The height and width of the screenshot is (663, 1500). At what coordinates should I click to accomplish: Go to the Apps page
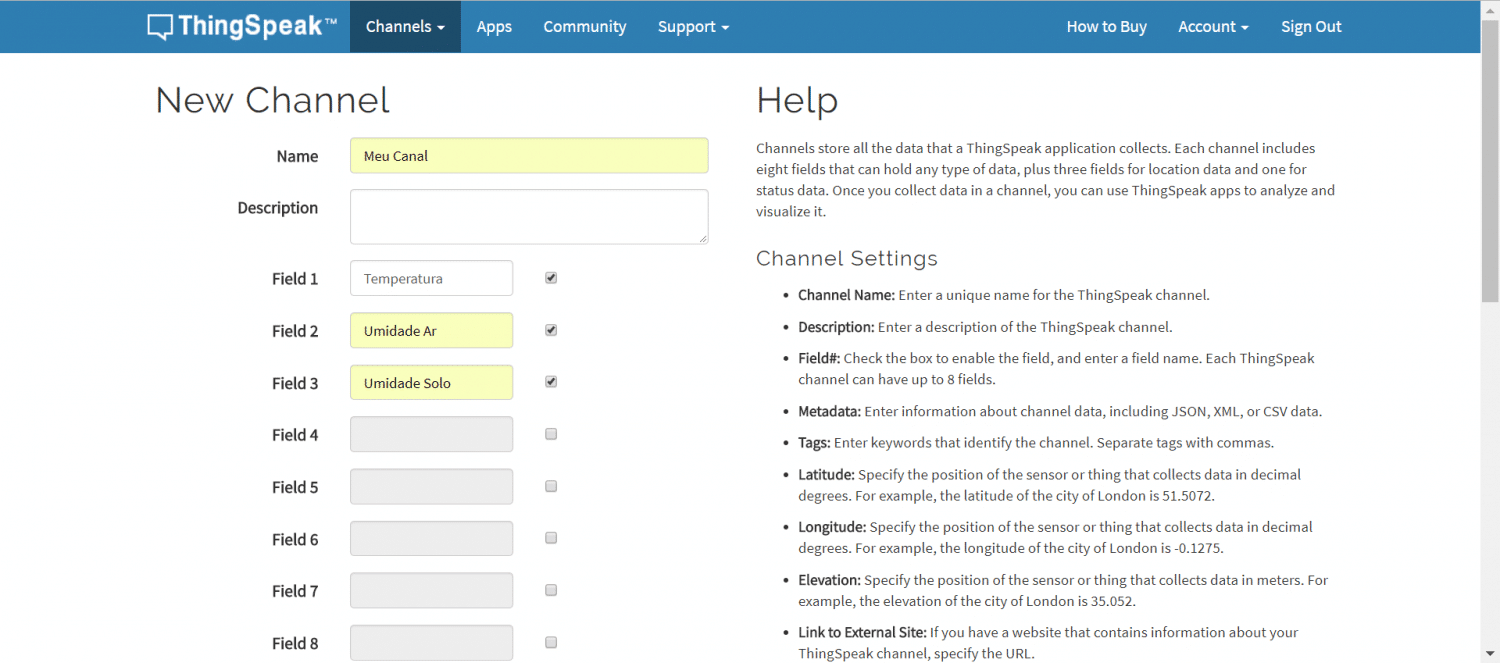coord(494,27)
